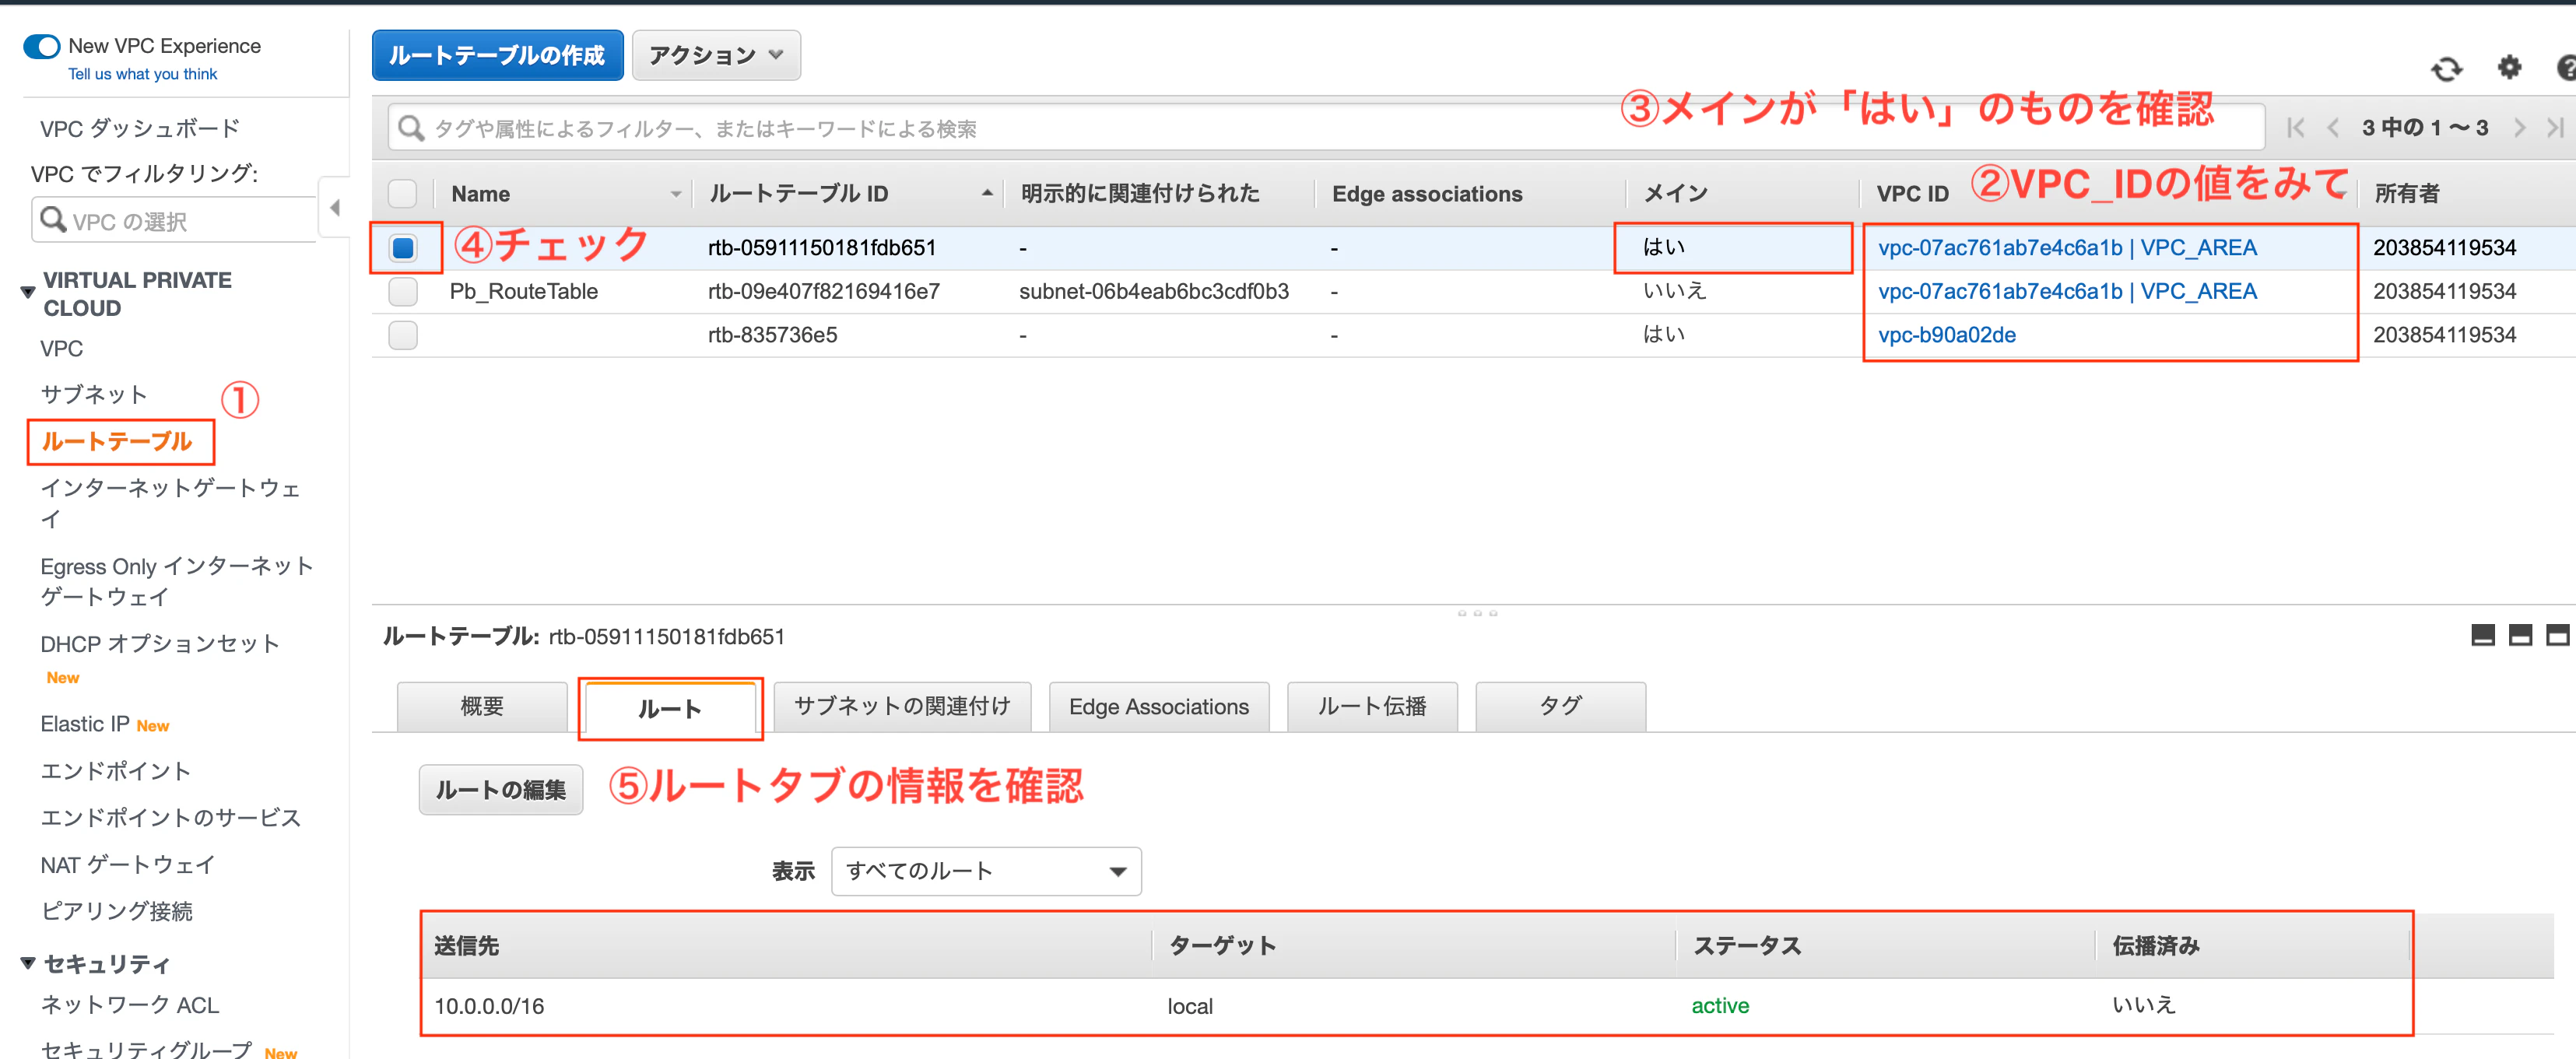This screenshot has height=1059, width=2576.
Task: Switch to the 概要 tab
Action: click(x=482, y=706)
